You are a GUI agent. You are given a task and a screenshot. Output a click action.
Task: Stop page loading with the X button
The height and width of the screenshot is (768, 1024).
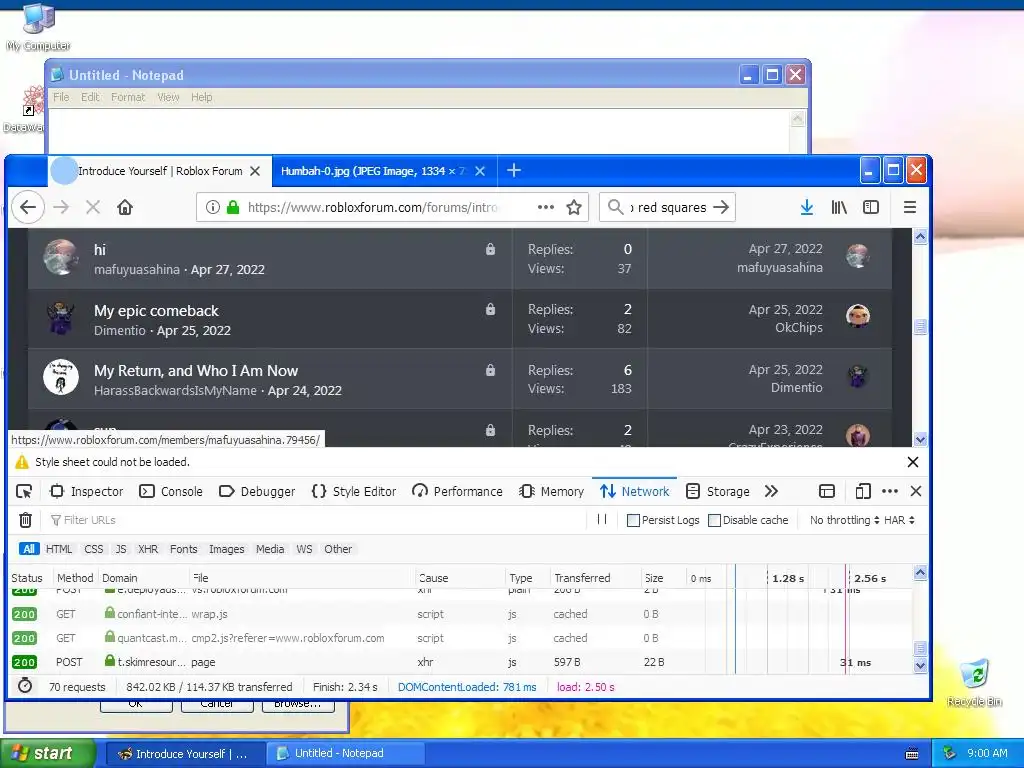tap(93, 208)
